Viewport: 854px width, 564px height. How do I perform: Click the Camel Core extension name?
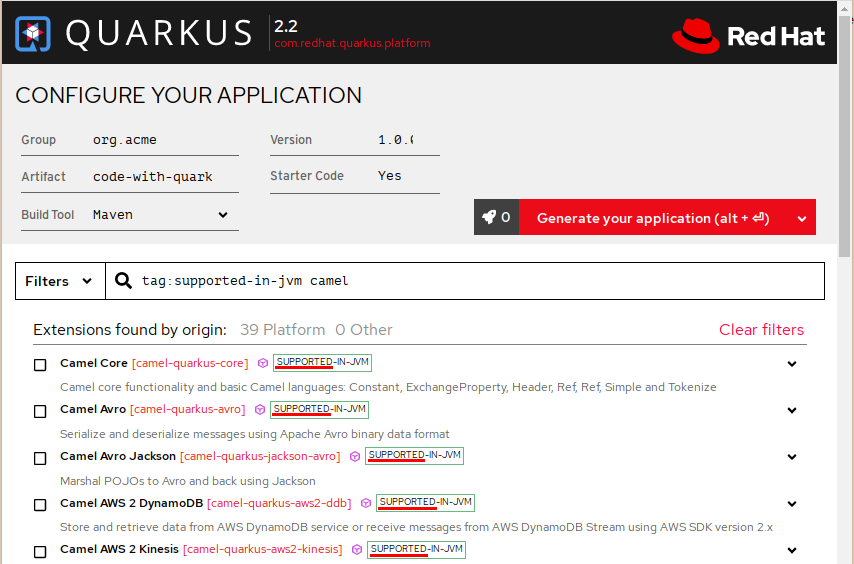pyautogui.click(x=94, y=363)
